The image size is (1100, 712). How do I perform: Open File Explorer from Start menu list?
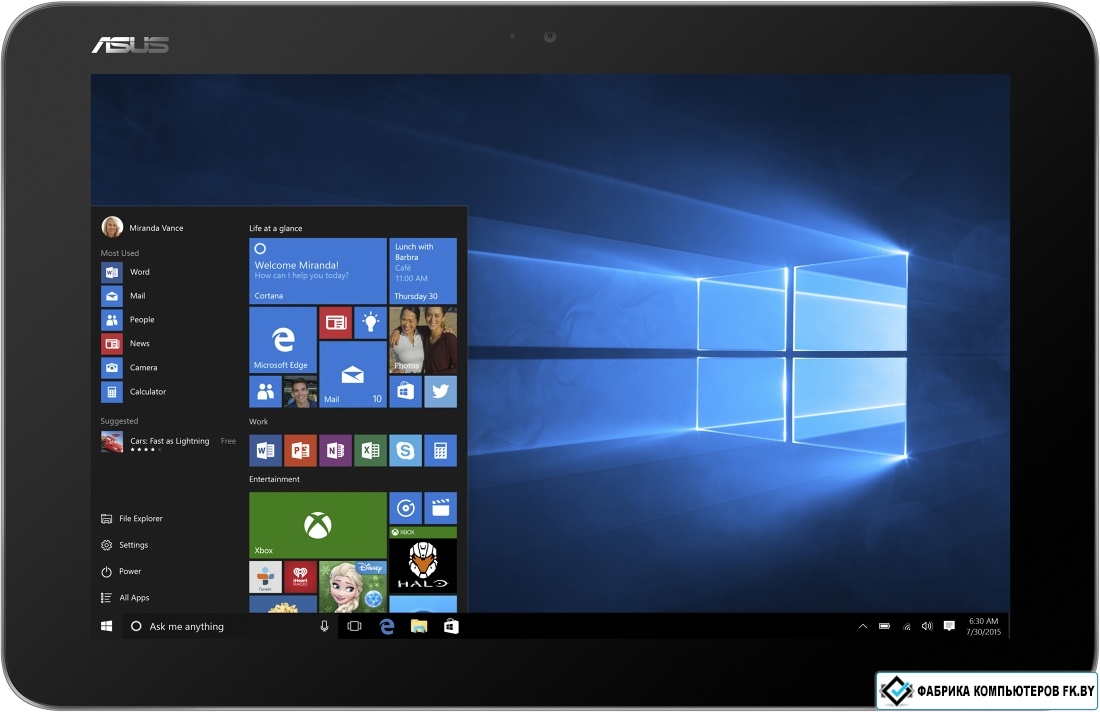tap(132, 518)
